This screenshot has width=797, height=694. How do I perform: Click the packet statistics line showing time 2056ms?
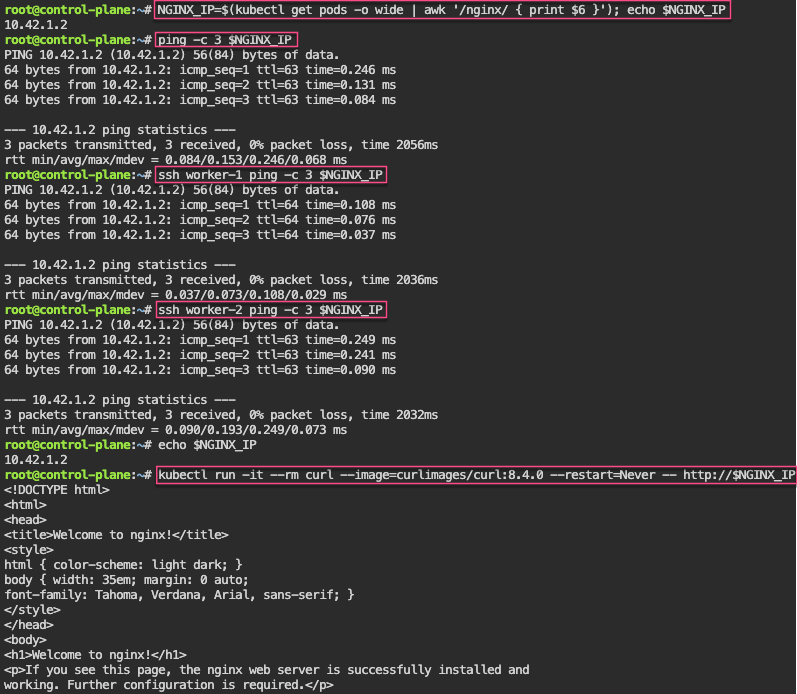point(221,144)
